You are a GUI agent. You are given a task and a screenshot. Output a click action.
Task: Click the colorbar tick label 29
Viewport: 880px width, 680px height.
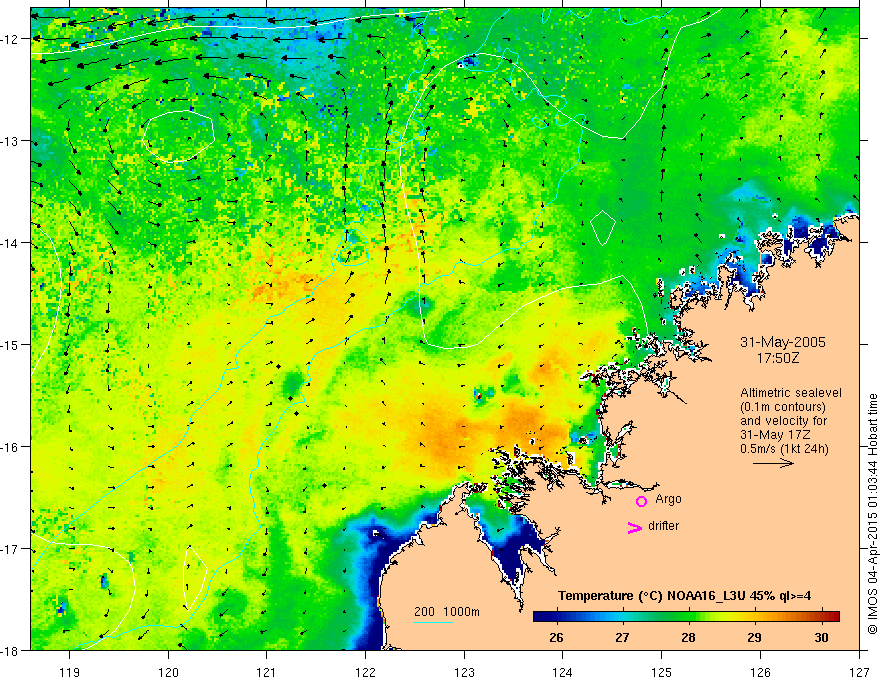[755, 637]
